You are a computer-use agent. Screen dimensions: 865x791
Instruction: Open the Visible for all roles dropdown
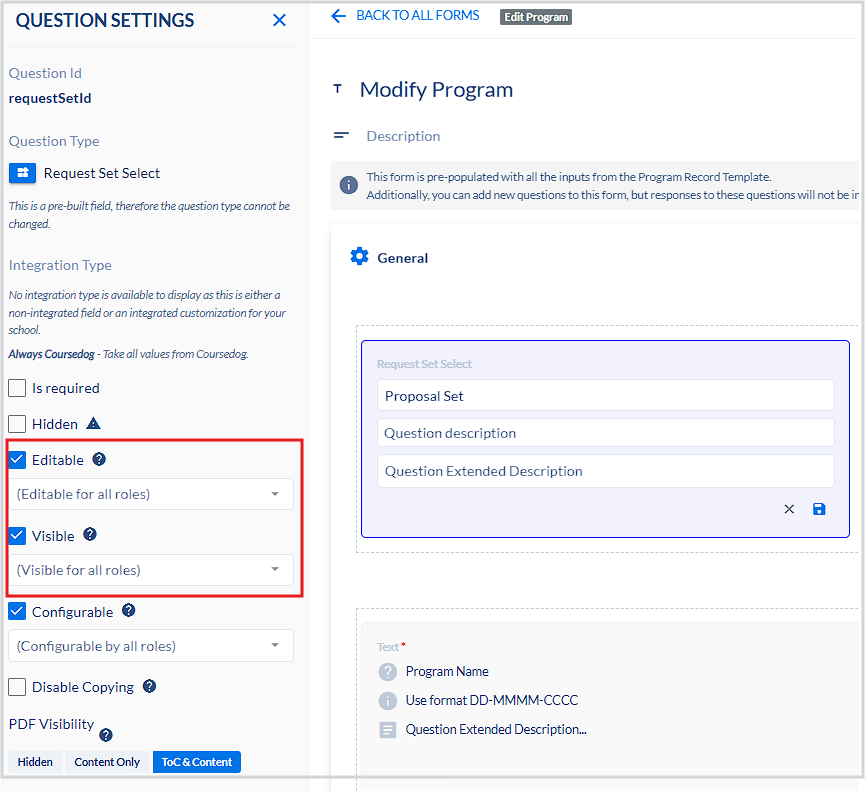150,570
